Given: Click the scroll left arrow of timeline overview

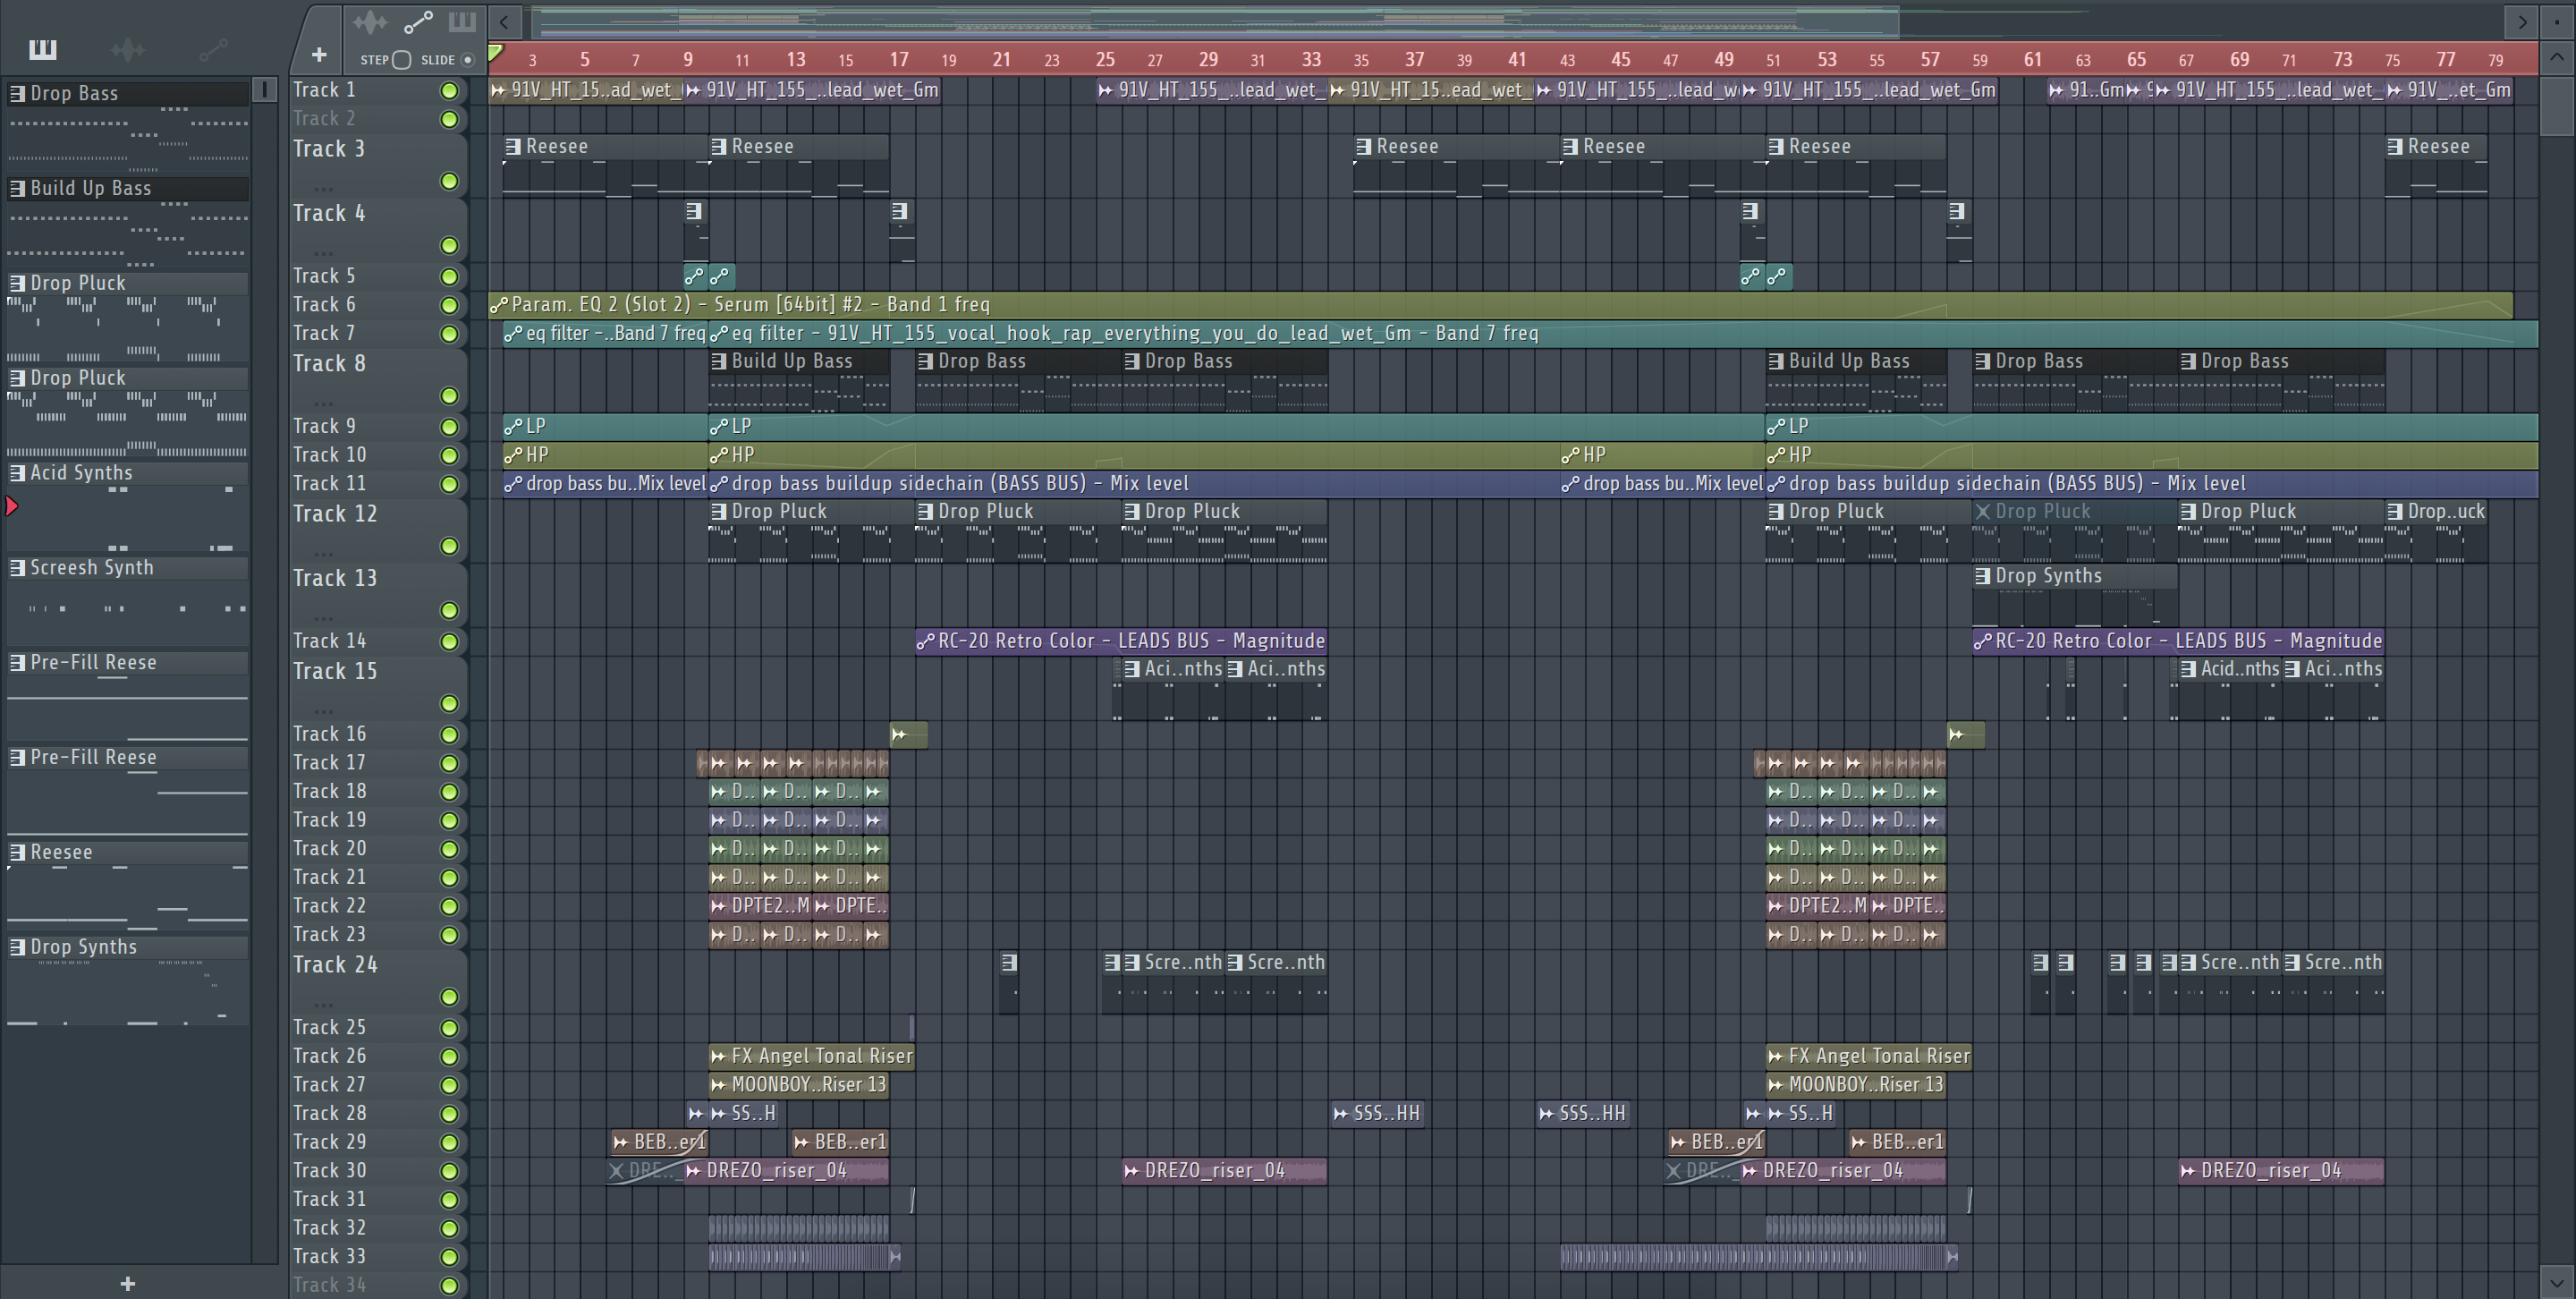Looking at the screenshot, I should pos(505,21).
